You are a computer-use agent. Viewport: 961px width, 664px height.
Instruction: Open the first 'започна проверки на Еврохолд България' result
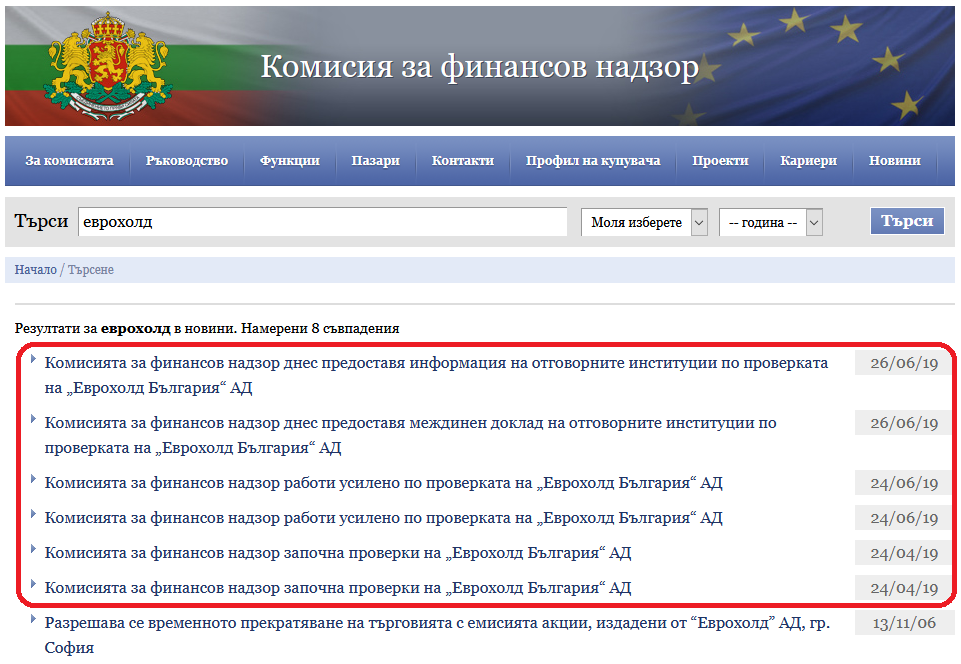pos(338,553)
